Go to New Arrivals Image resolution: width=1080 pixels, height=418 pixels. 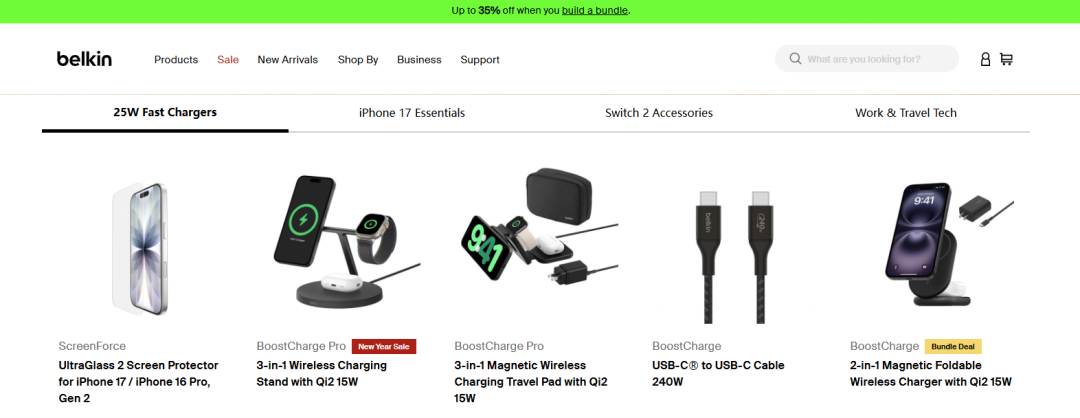pyautogui.click(x=287, y=60)
